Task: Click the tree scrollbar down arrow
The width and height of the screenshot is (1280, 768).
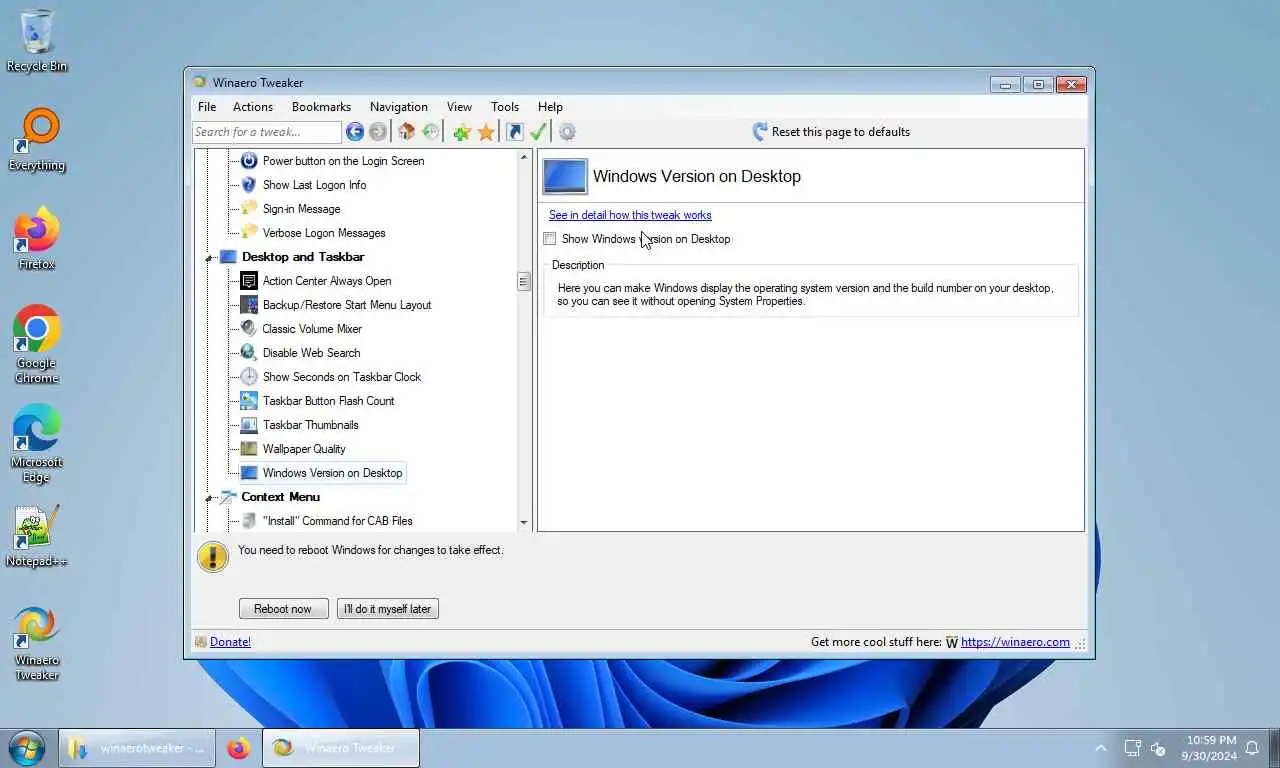Action: point(524,523)
